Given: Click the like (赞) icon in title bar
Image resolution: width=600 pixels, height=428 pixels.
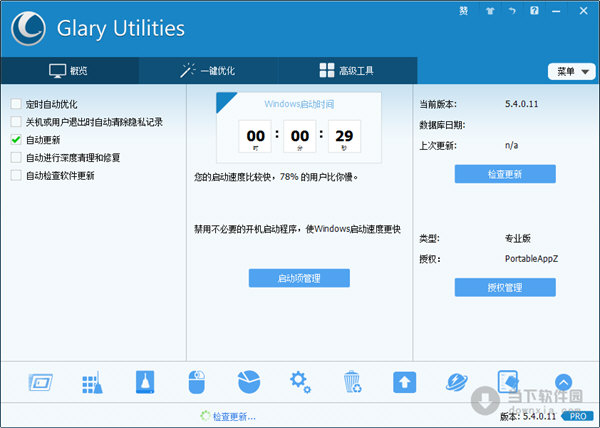Looking at the screenshot, I should coord(463,11).
